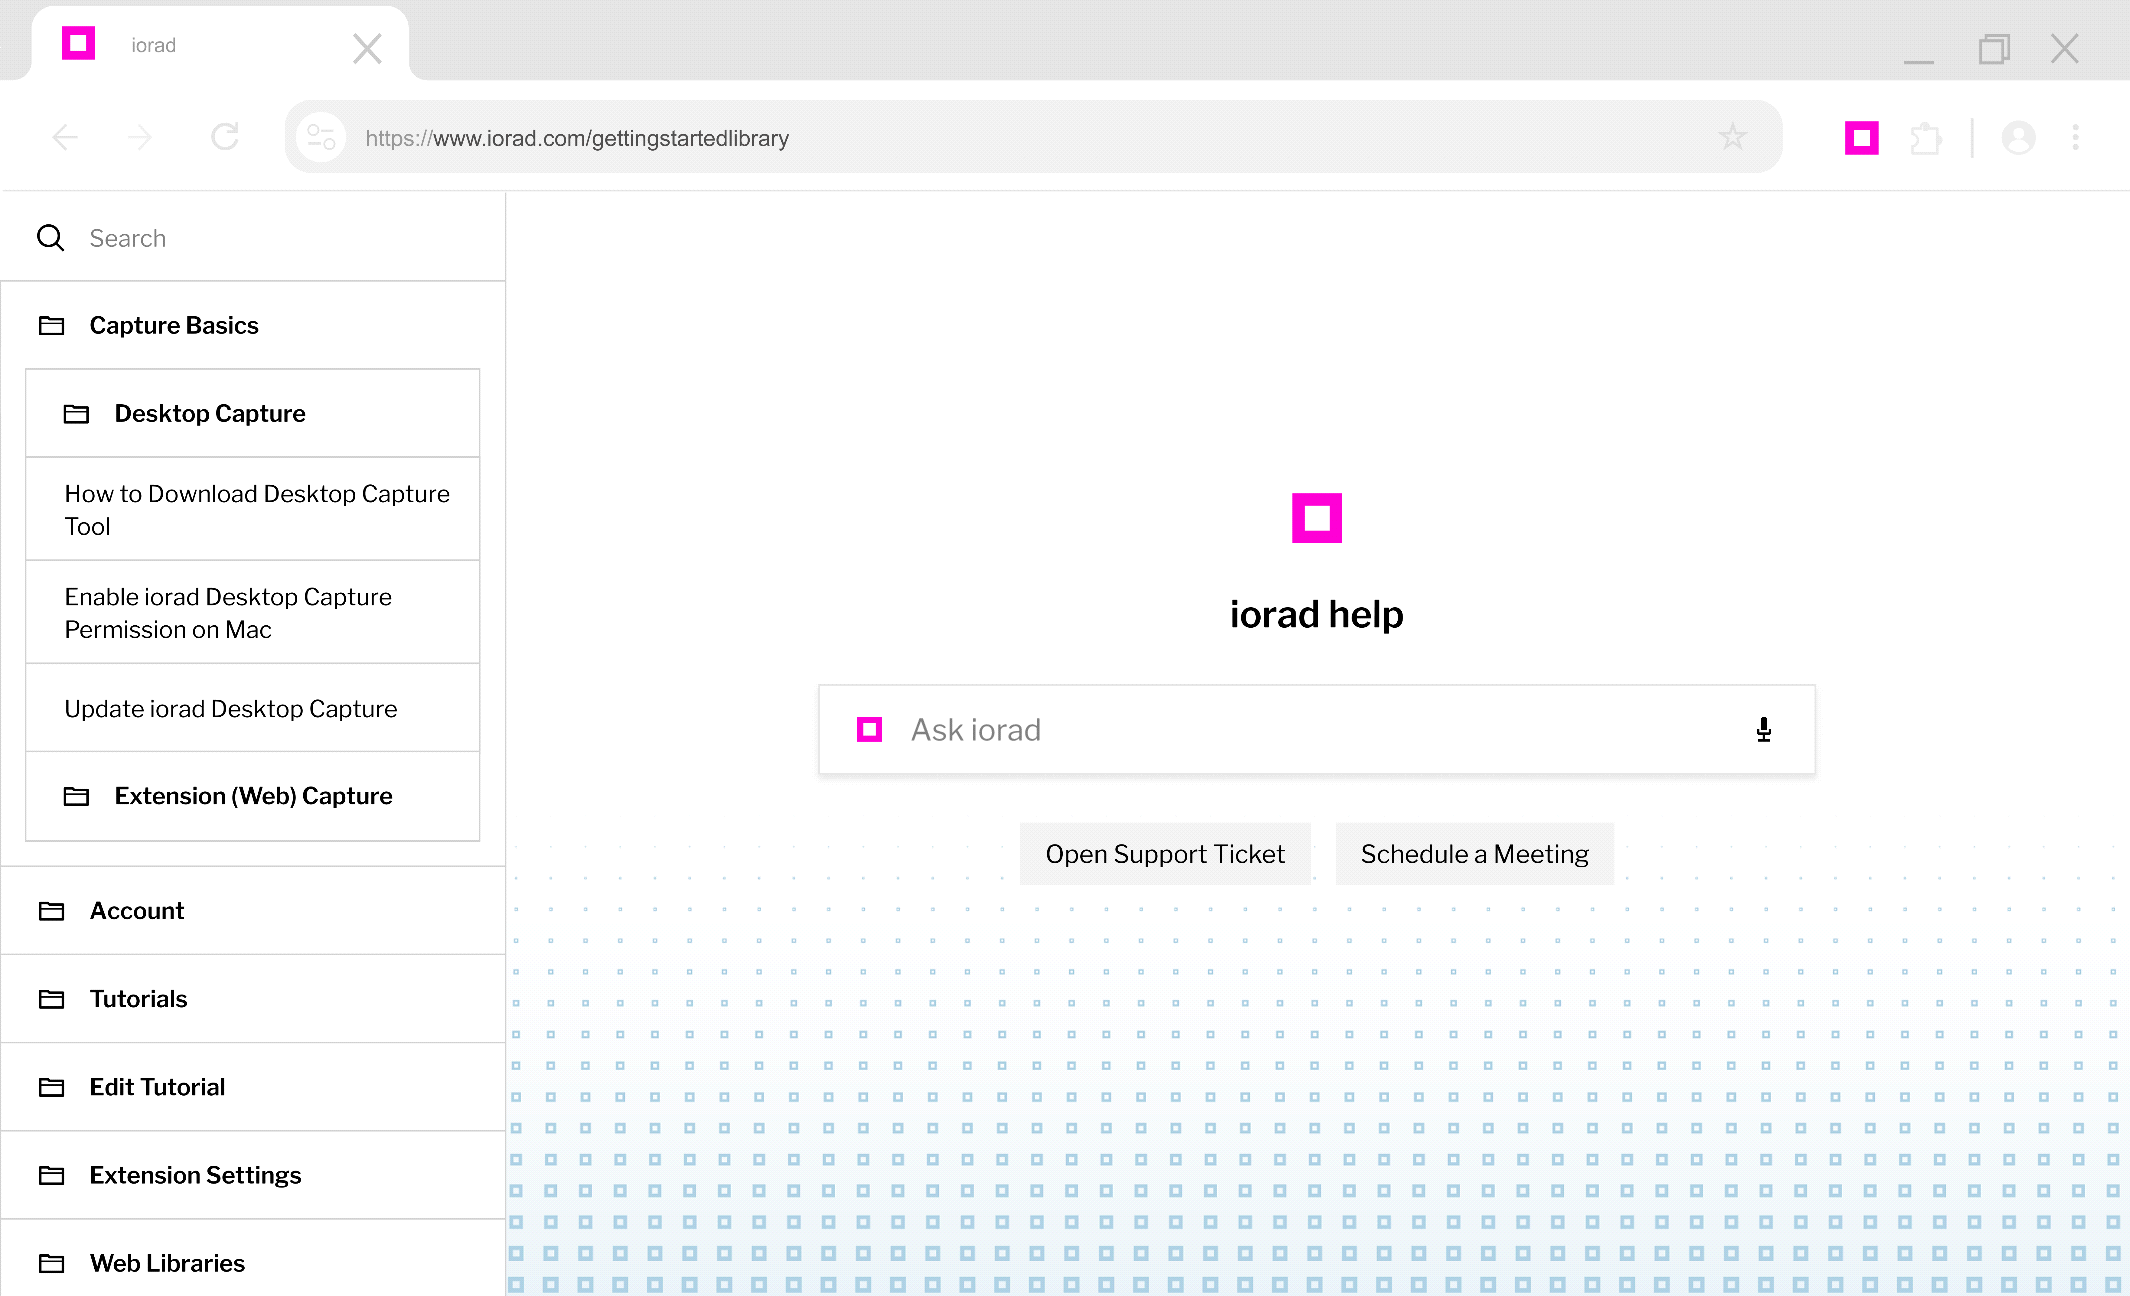Click the small iorad icon in Ask box
This screenshot has width=2130, height=1296.
870,730
